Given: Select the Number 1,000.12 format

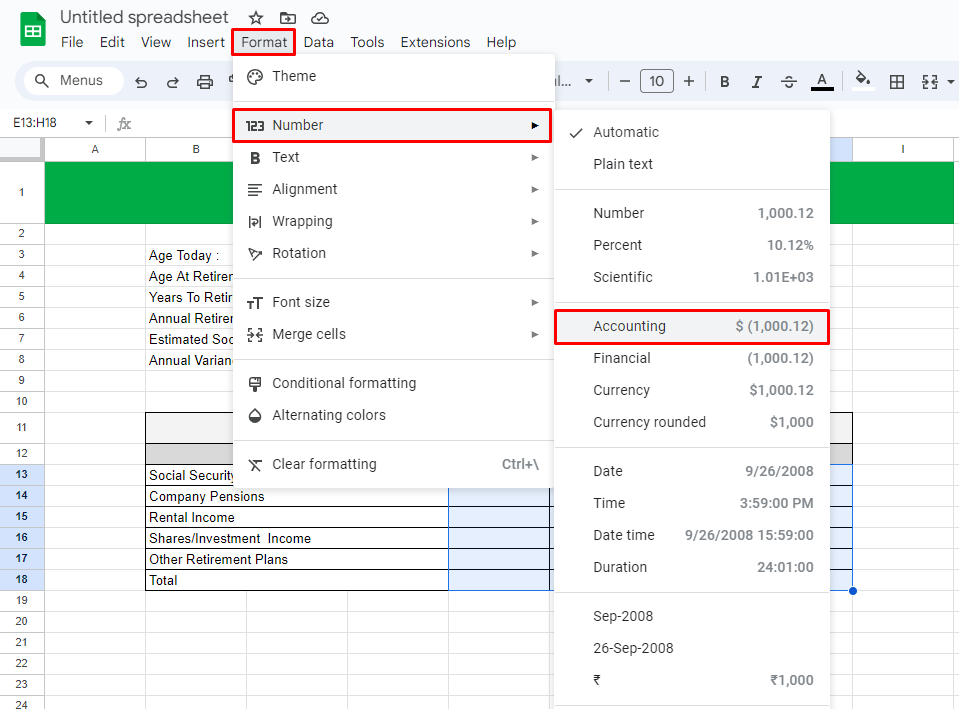Looking at the screenshot, I should (692, 213).
